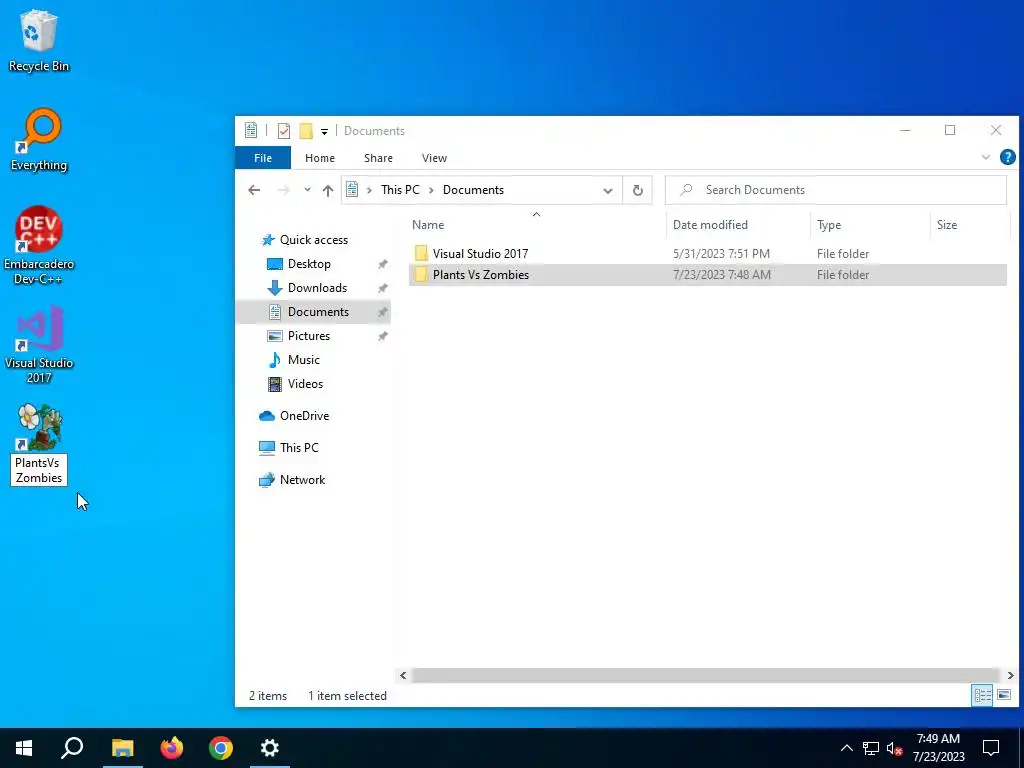Viewport: 1024px width, 768px height.
Task: Open the Windows Start menu
Action: coord(24,748)
